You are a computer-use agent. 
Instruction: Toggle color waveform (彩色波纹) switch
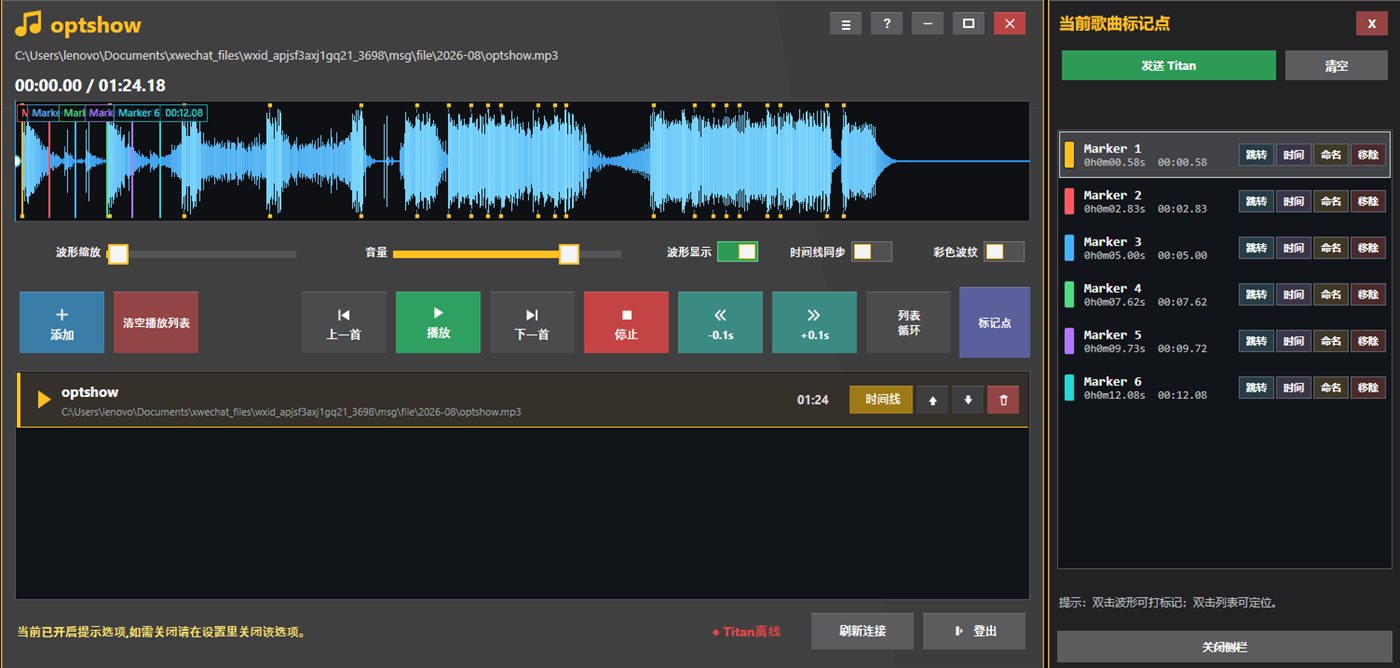1004,252
